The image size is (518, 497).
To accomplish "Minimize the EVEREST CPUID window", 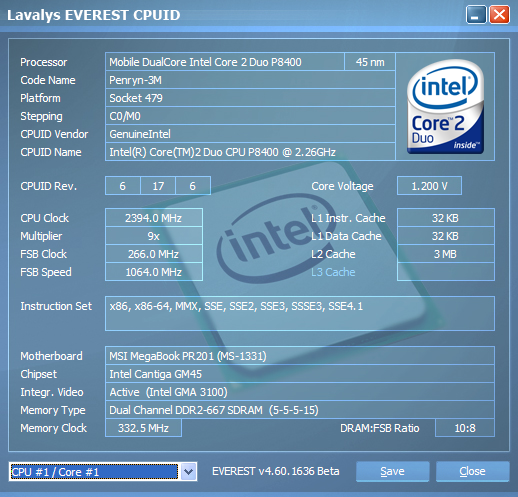I will 476,15.
